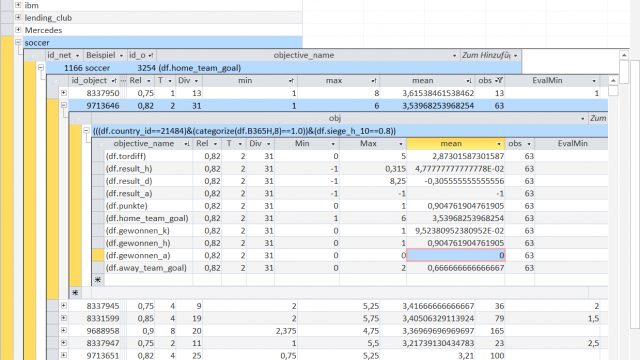Expand row 8331599
Screen dimensions: 640x360
[x=64, y=318]
